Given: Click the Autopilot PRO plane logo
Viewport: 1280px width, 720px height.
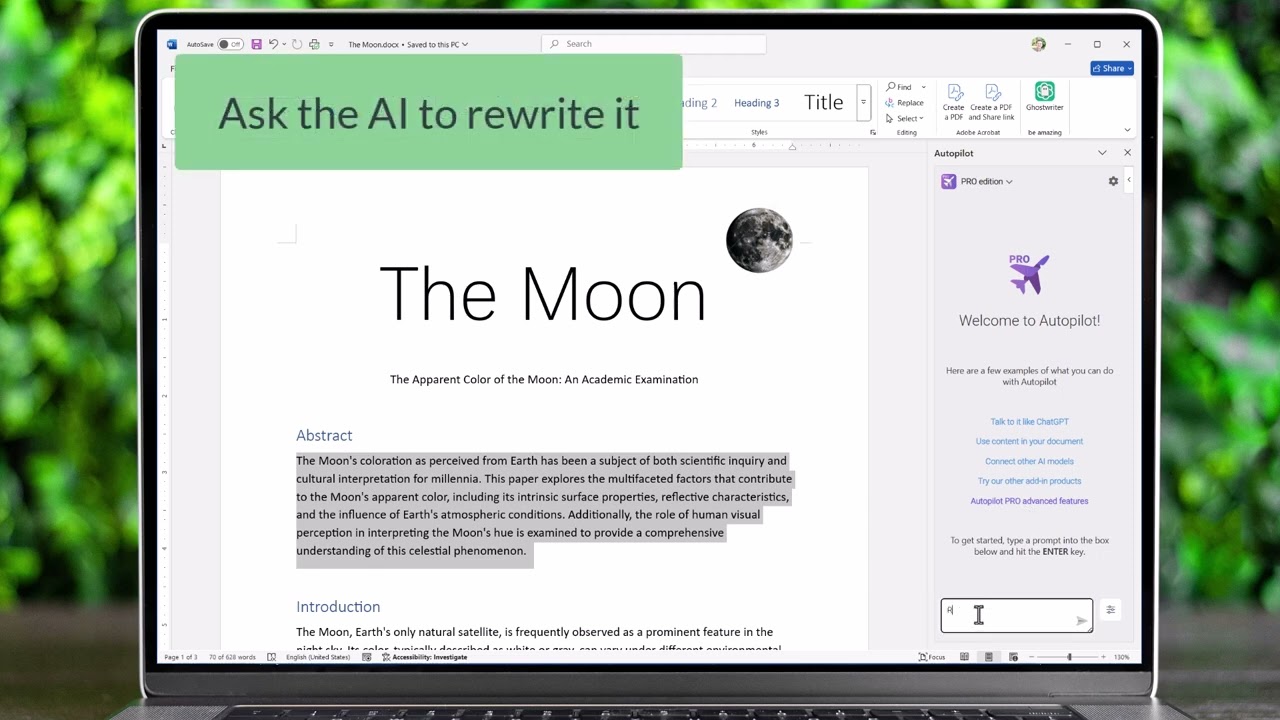Looking at the screenshot, I should pyautogui.click(x=1029, y=274).
